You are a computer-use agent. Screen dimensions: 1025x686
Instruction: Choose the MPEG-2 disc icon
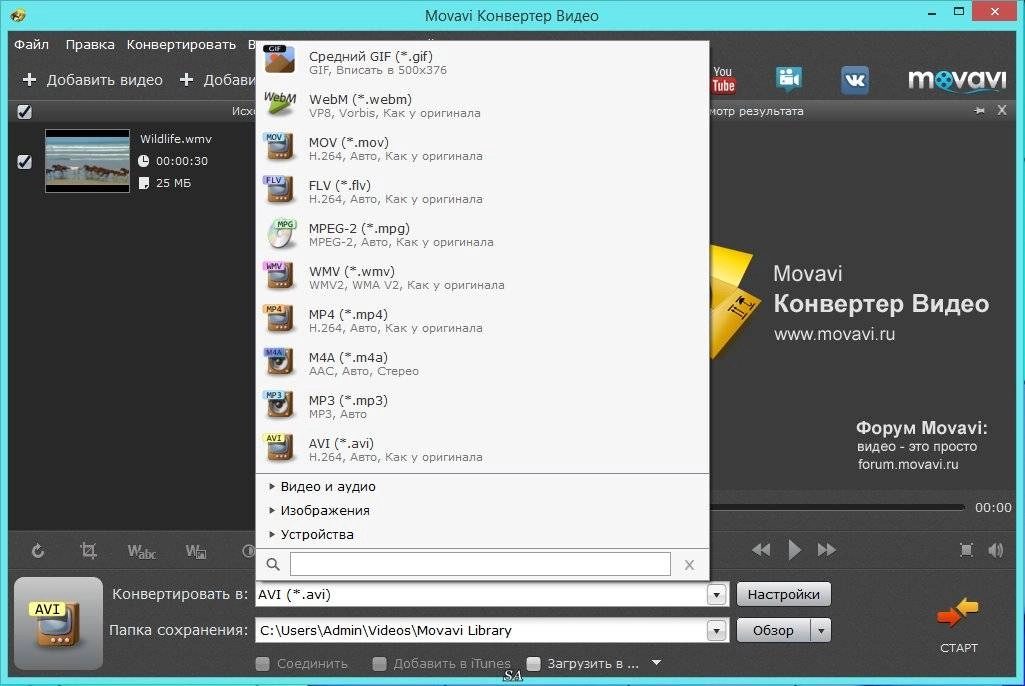coord(282,233)
